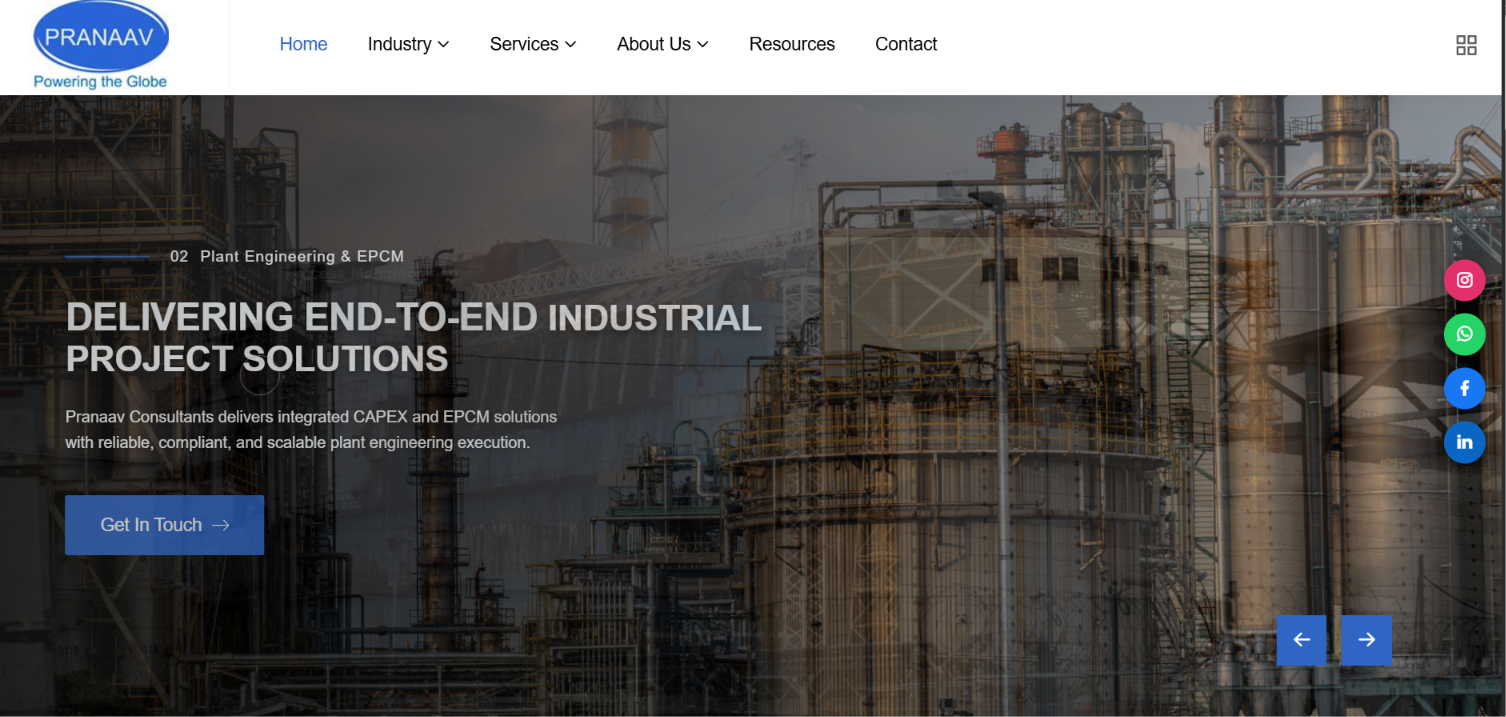Open the LinkedIn social icon
1506x717 pixels.
point(1464,442)
